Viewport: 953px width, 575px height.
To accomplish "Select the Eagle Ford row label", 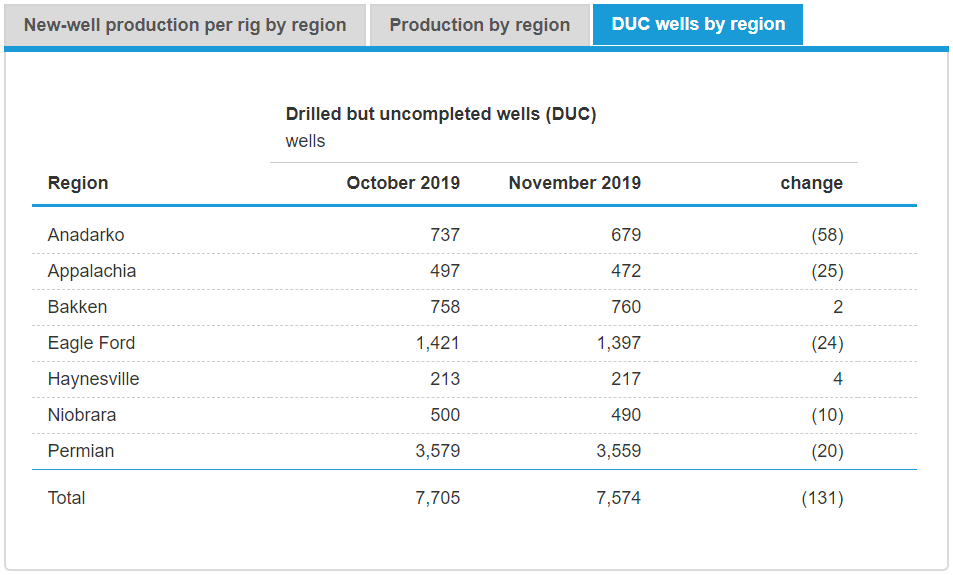I will (x=91, y=343).
